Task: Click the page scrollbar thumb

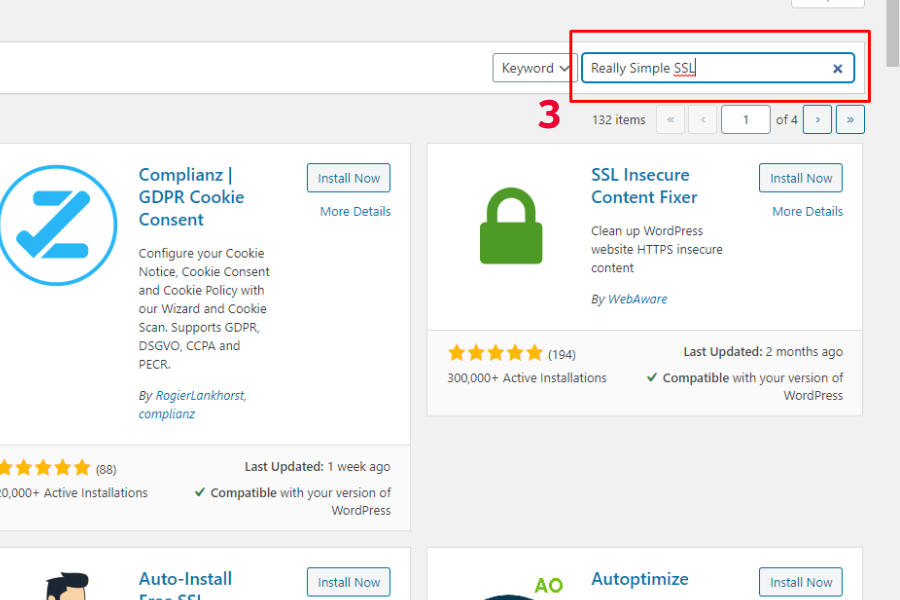Action: point(893,33)
